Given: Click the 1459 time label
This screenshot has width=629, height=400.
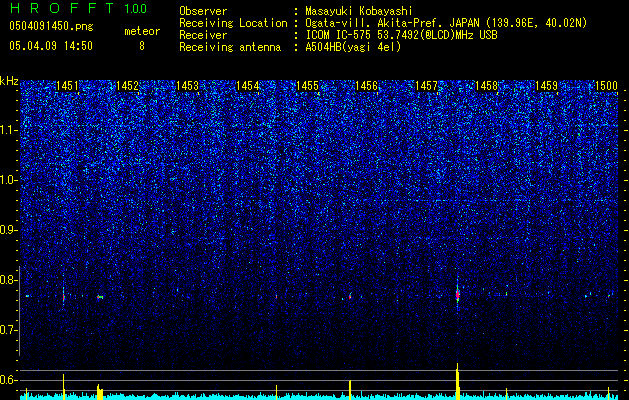Looking at the screenshot, I should coord(546,85).
